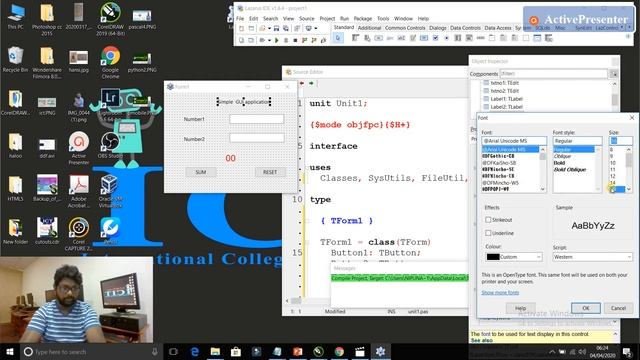Click the Open folder icon in Lazarus toolbar

262,28
